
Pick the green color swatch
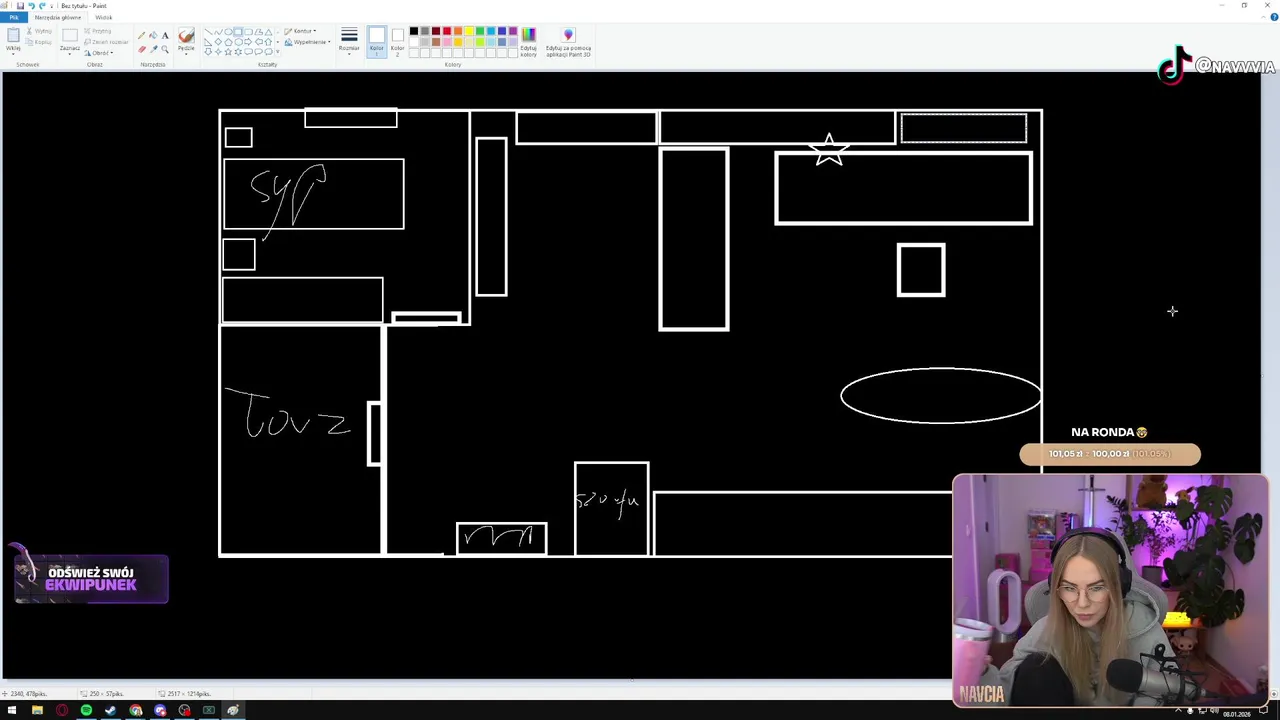[480, 31]
